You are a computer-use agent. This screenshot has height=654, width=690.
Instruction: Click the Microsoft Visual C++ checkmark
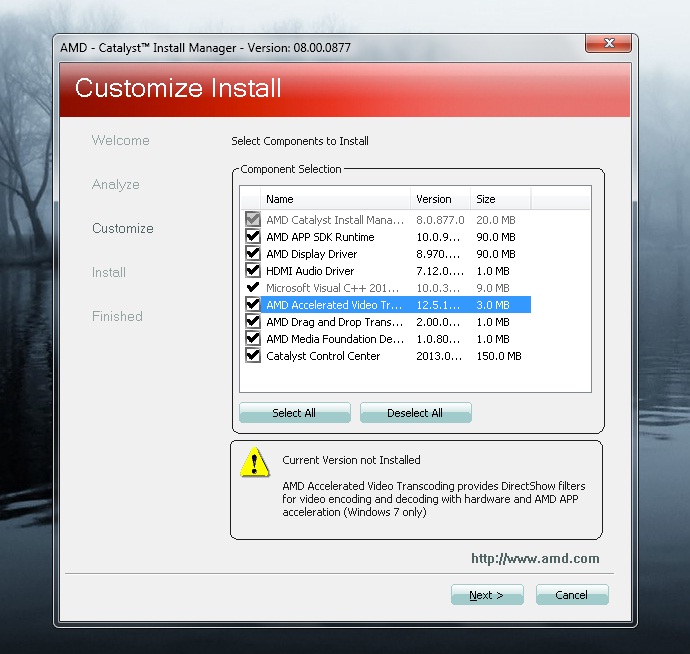click(x=253, y=287)
